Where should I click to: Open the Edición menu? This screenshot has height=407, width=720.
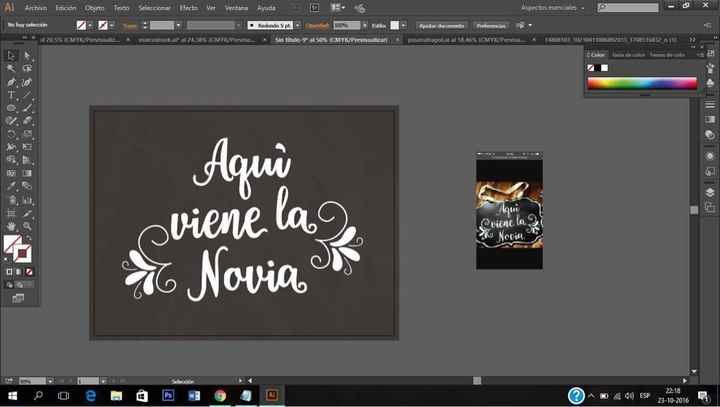click(66, 8)
